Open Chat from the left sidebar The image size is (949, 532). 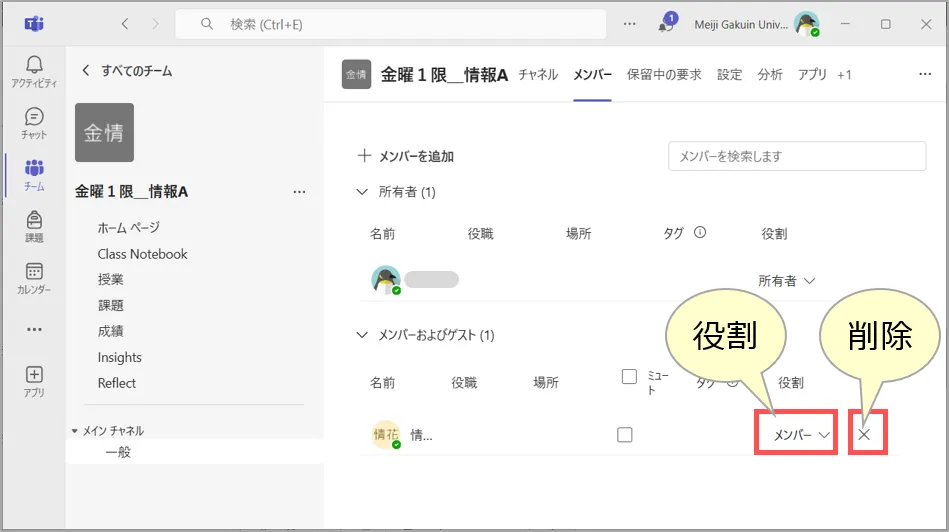34,123
